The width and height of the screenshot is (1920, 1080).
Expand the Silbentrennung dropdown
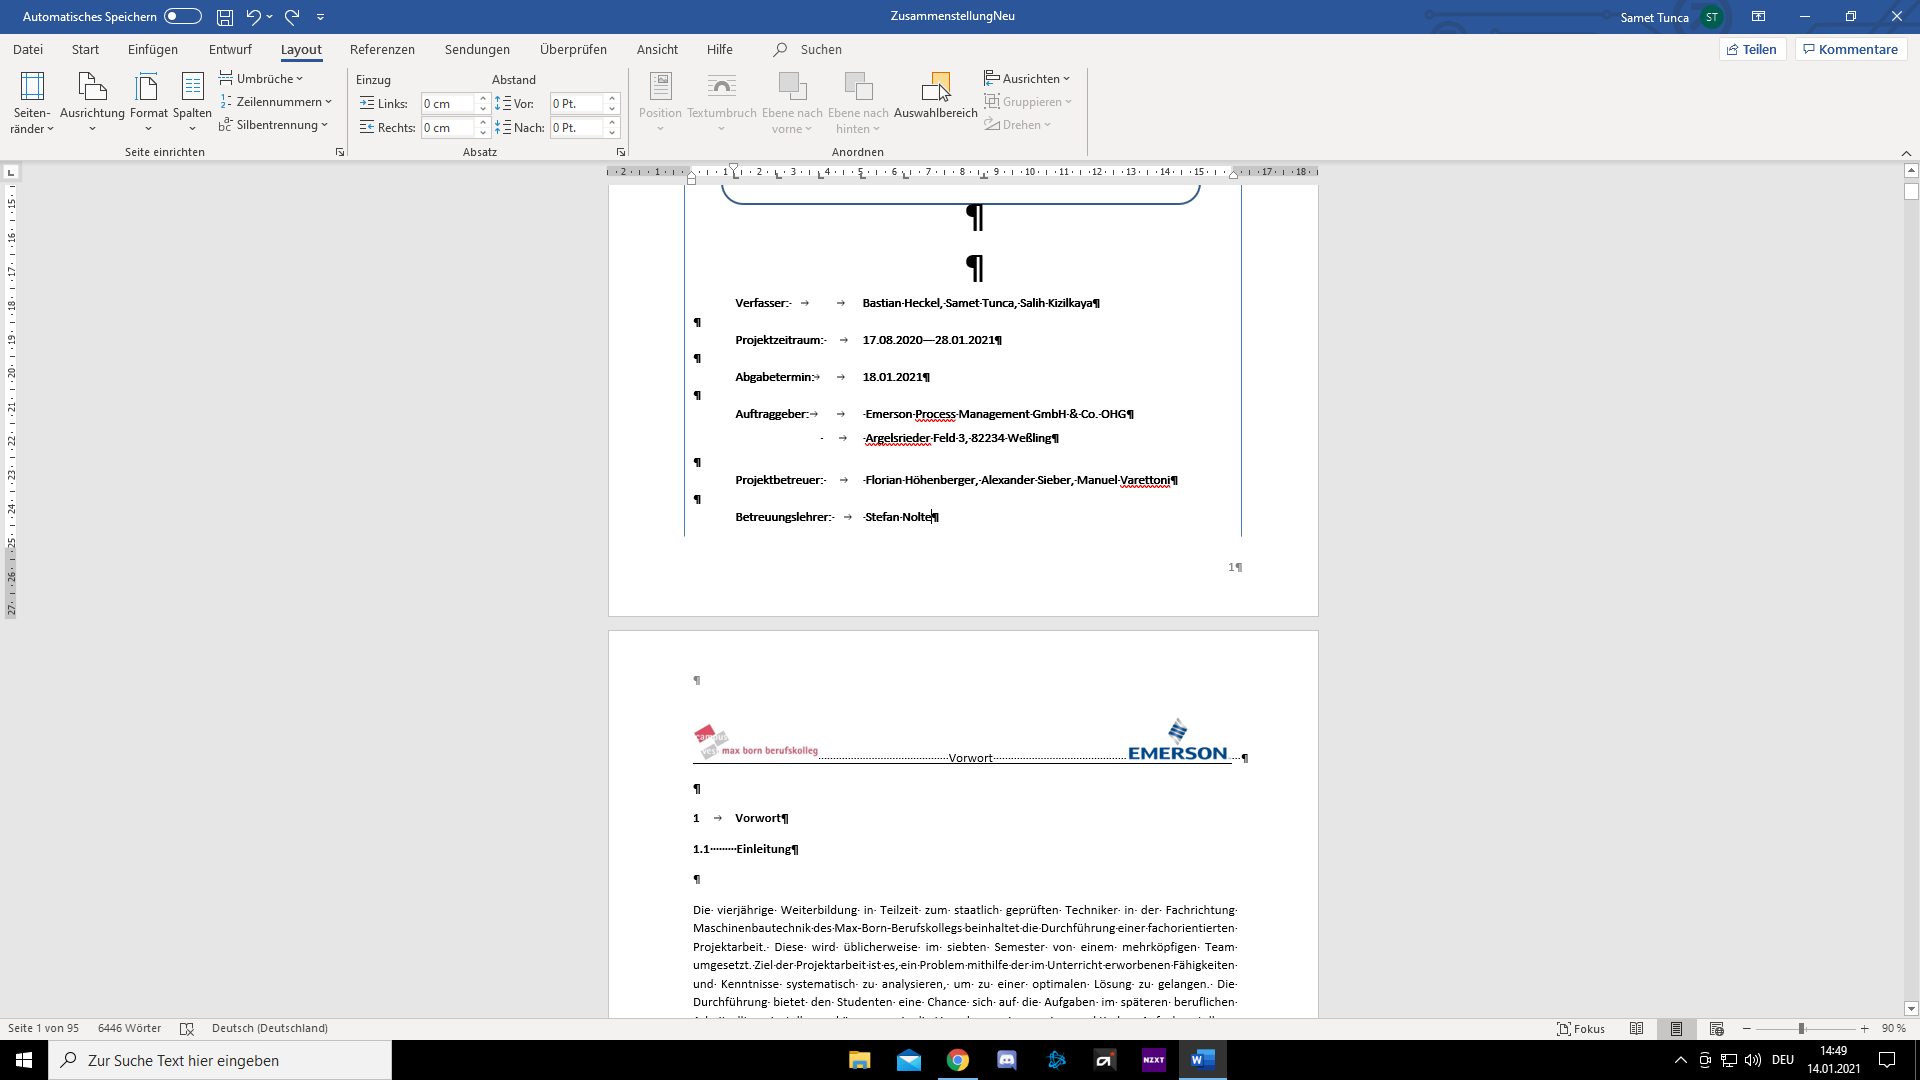(275, 125)
